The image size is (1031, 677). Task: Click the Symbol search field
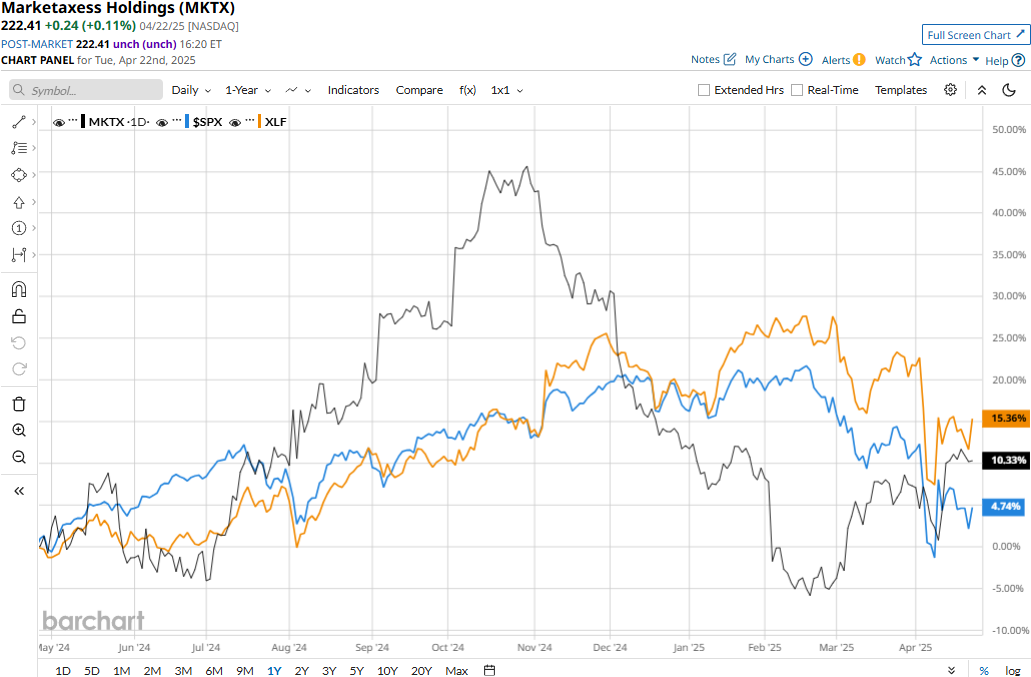86,90
